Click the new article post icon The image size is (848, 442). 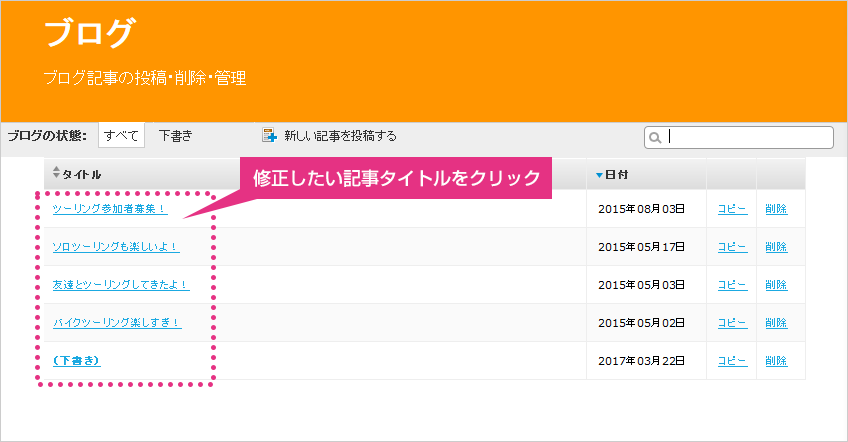pos(269,135)
